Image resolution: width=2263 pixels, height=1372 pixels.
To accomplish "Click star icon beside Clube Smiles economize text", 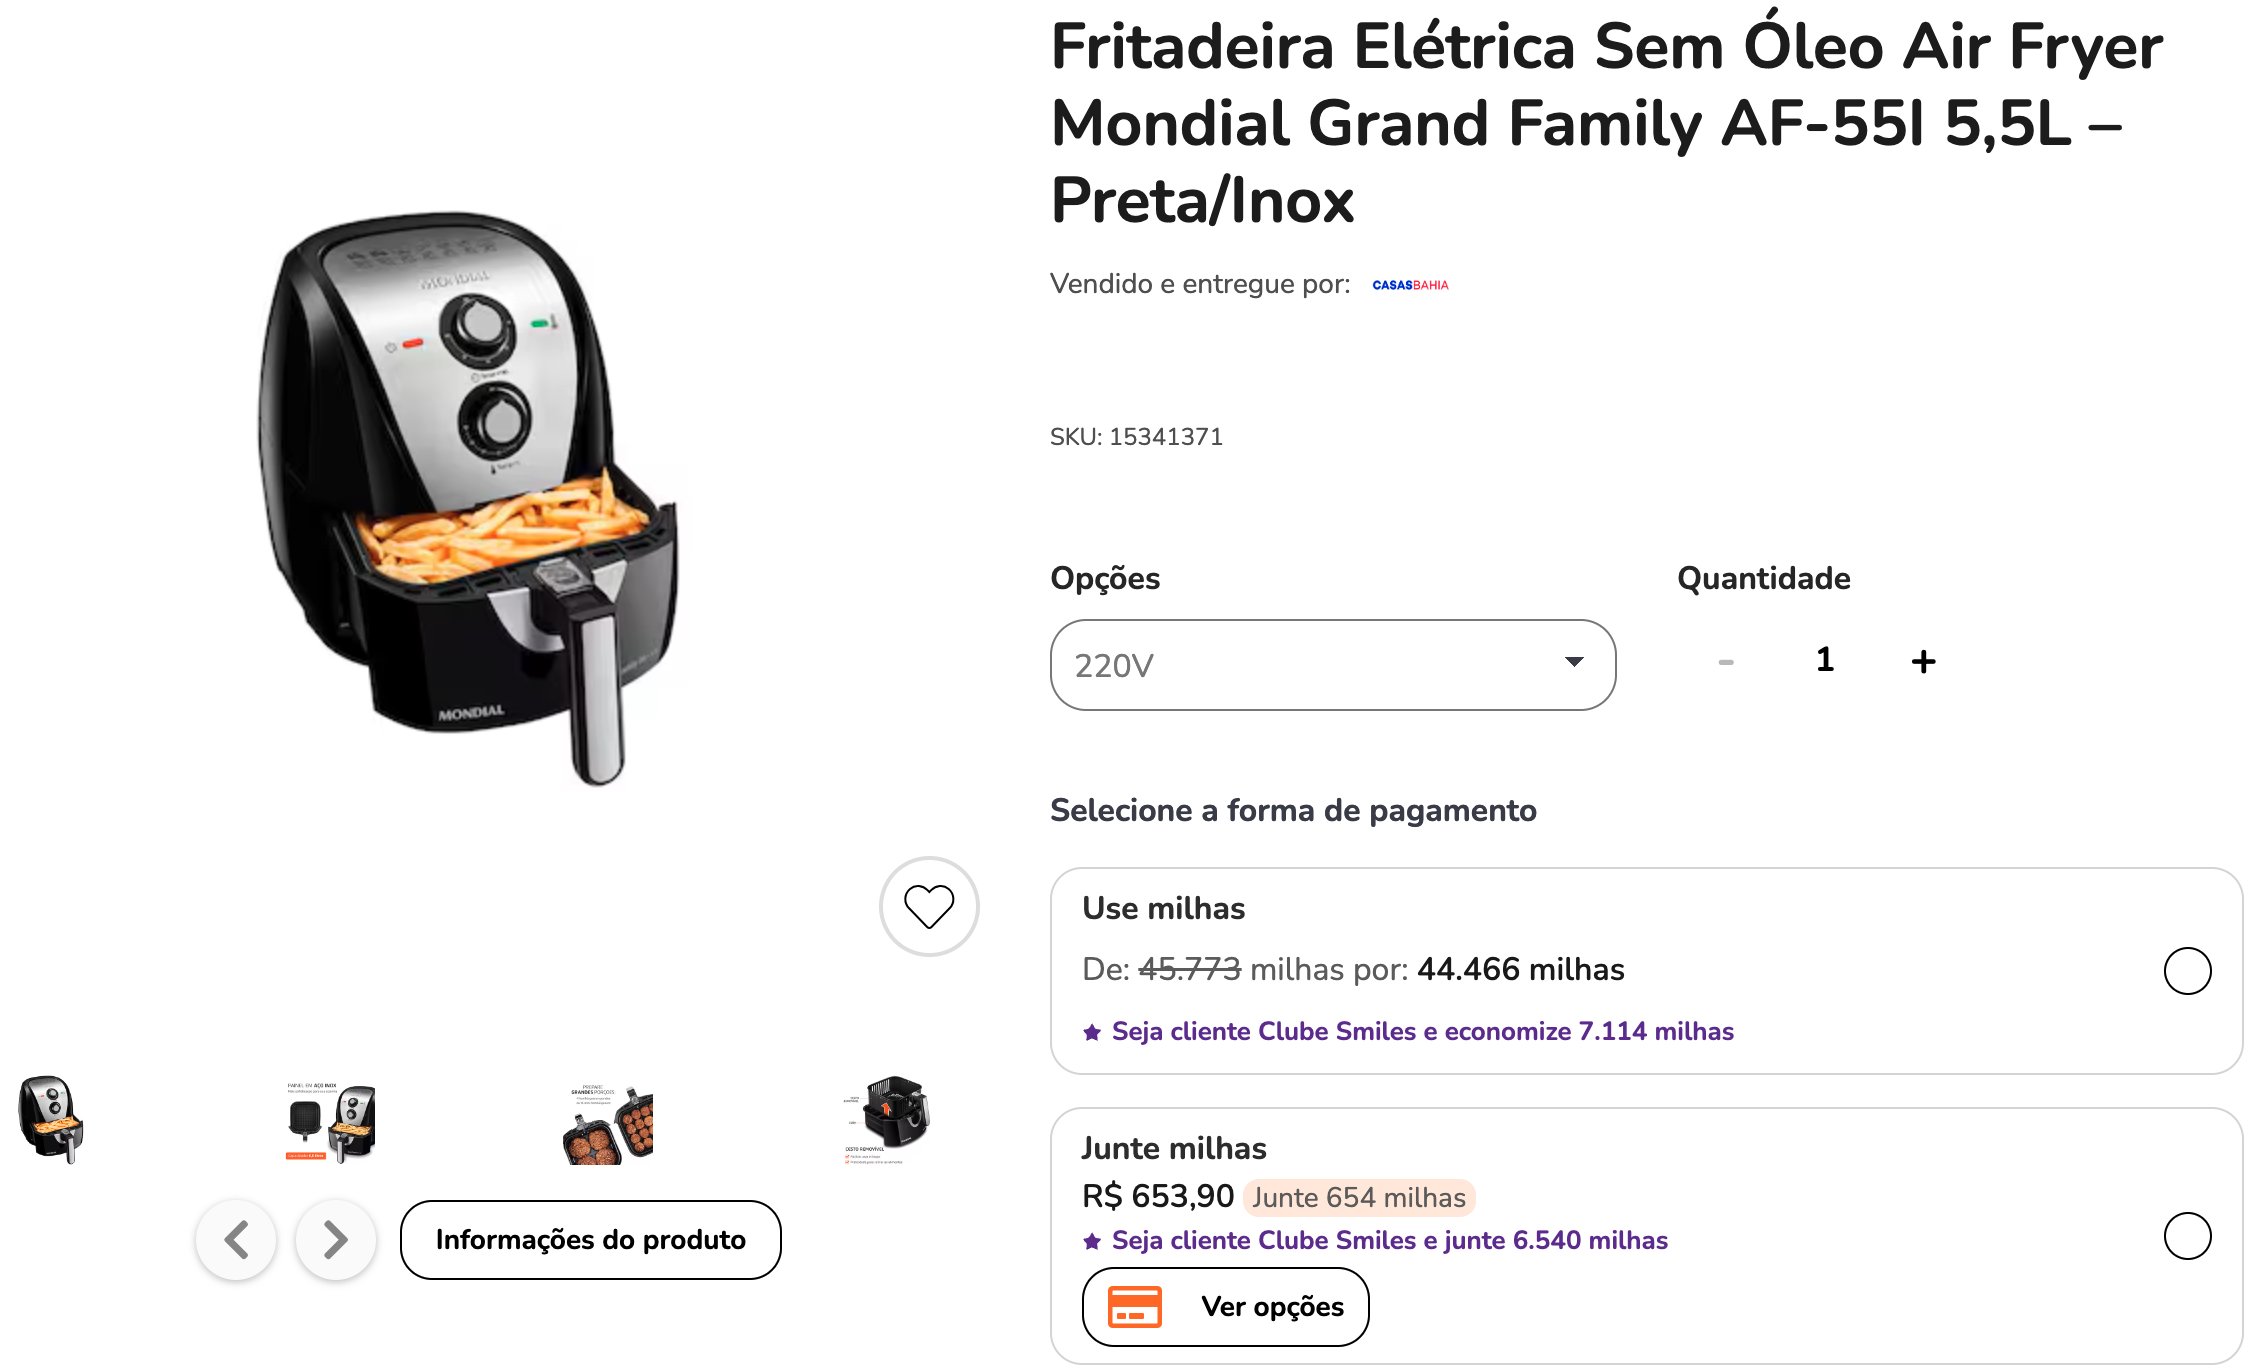I will (1092, 1032).
